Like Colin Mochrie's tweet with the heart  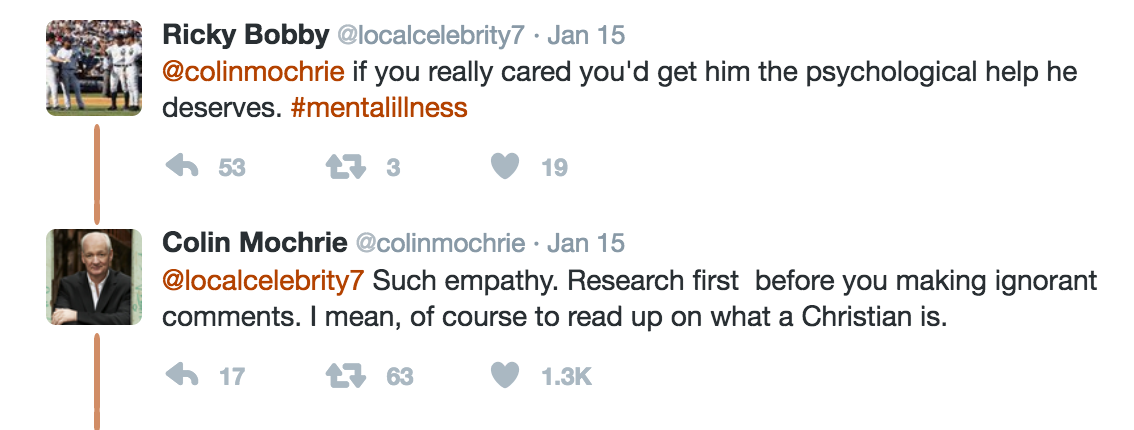507,376
